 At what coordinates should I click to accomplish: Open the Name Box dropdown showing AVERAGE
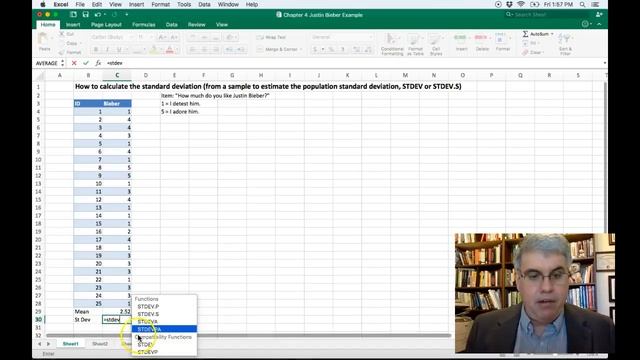62,63
